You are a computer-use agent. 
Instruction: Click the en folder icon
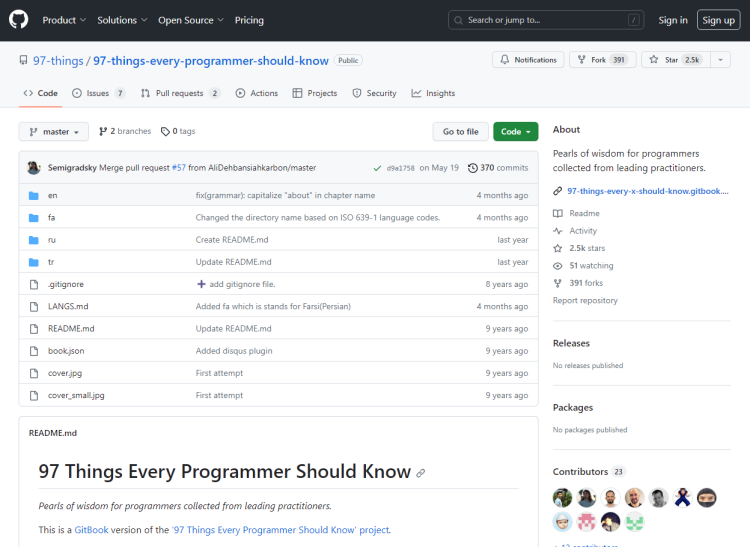point(33,196)
